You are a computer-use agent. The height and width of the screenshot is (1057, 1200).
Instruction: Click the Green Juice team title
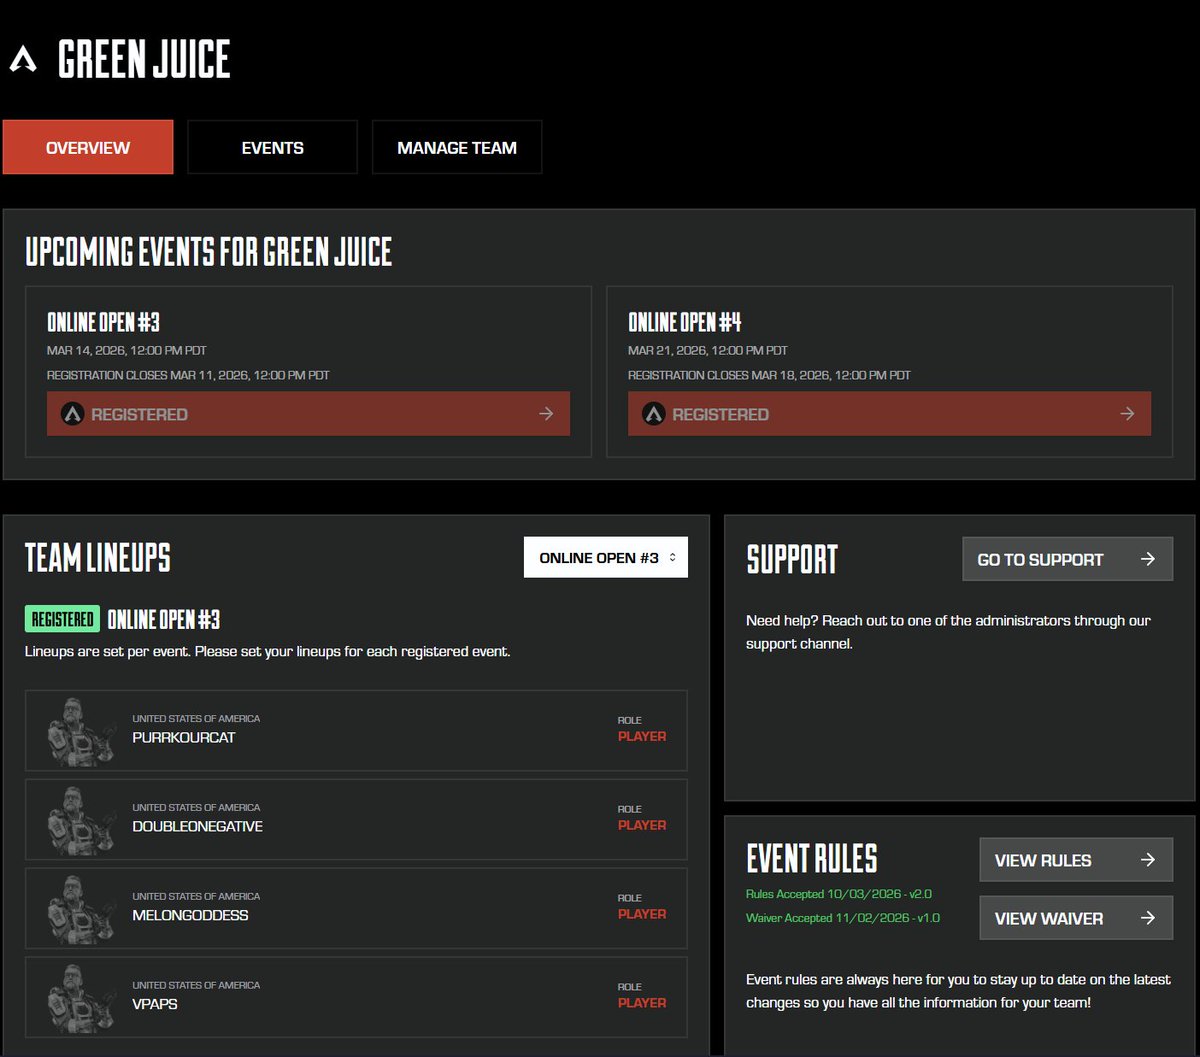pos(144,60)
